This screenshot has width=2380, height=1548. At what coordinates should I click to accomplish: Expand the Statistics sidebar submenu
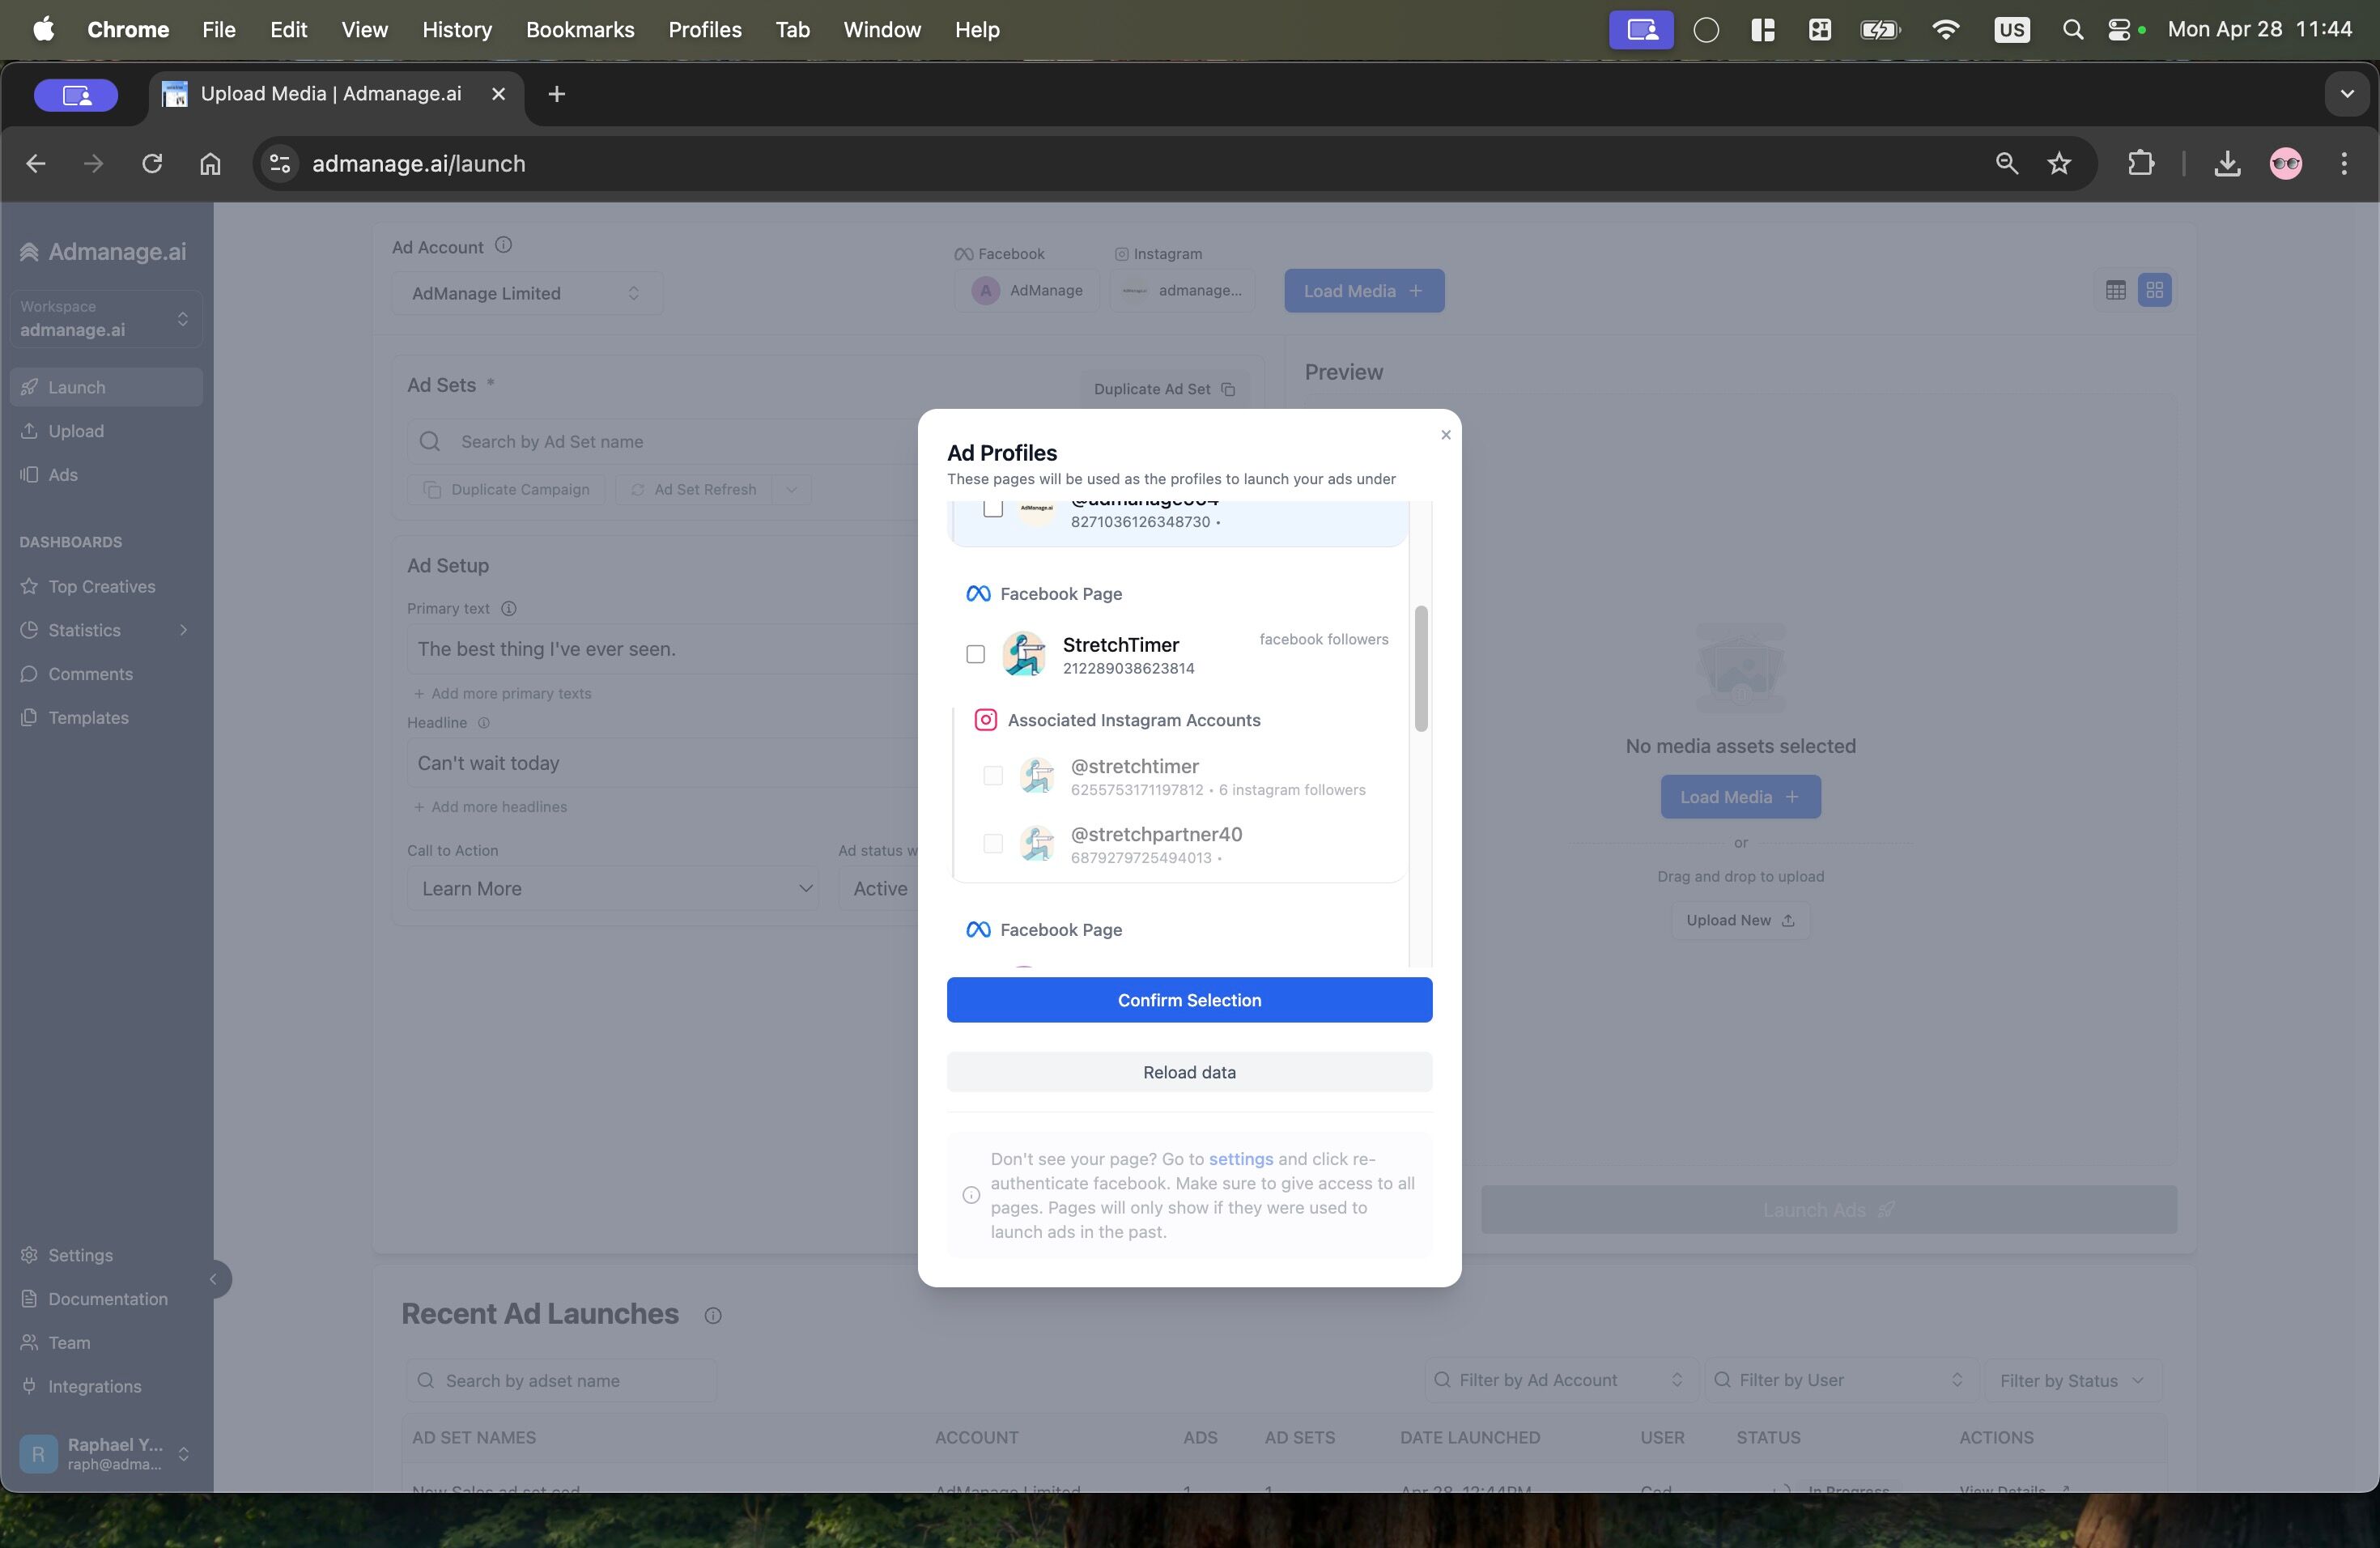tap(183, 630)
